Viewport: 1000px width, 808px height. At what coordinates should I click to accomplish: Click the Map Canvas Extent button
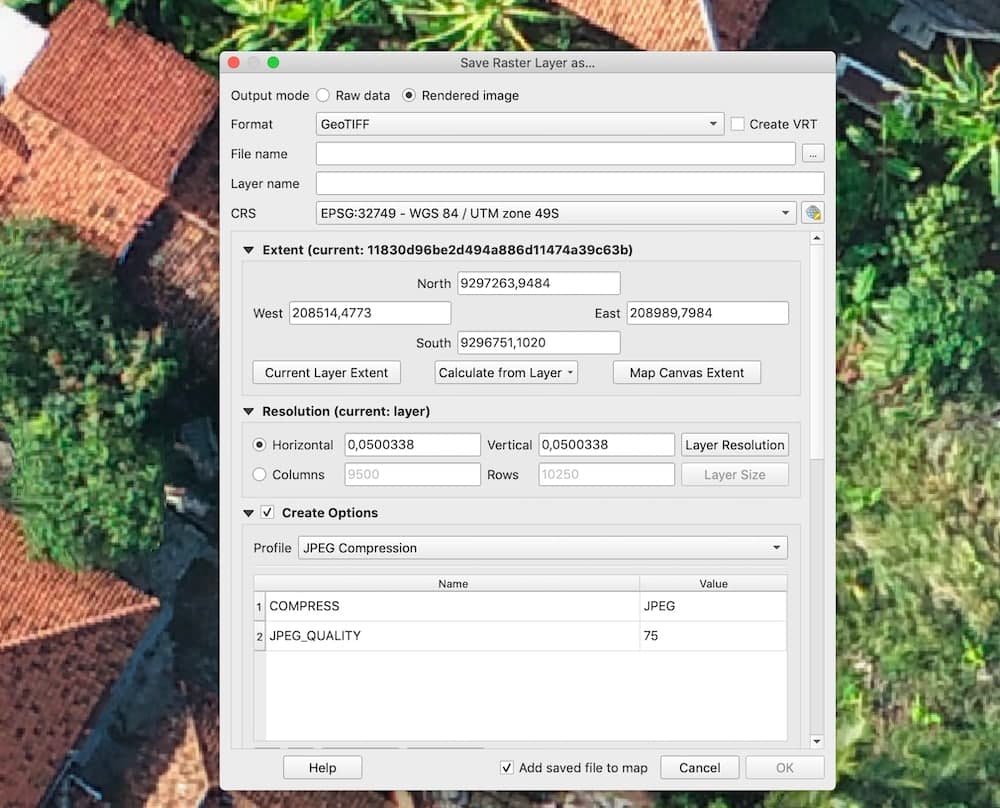(x=687, y=372)
